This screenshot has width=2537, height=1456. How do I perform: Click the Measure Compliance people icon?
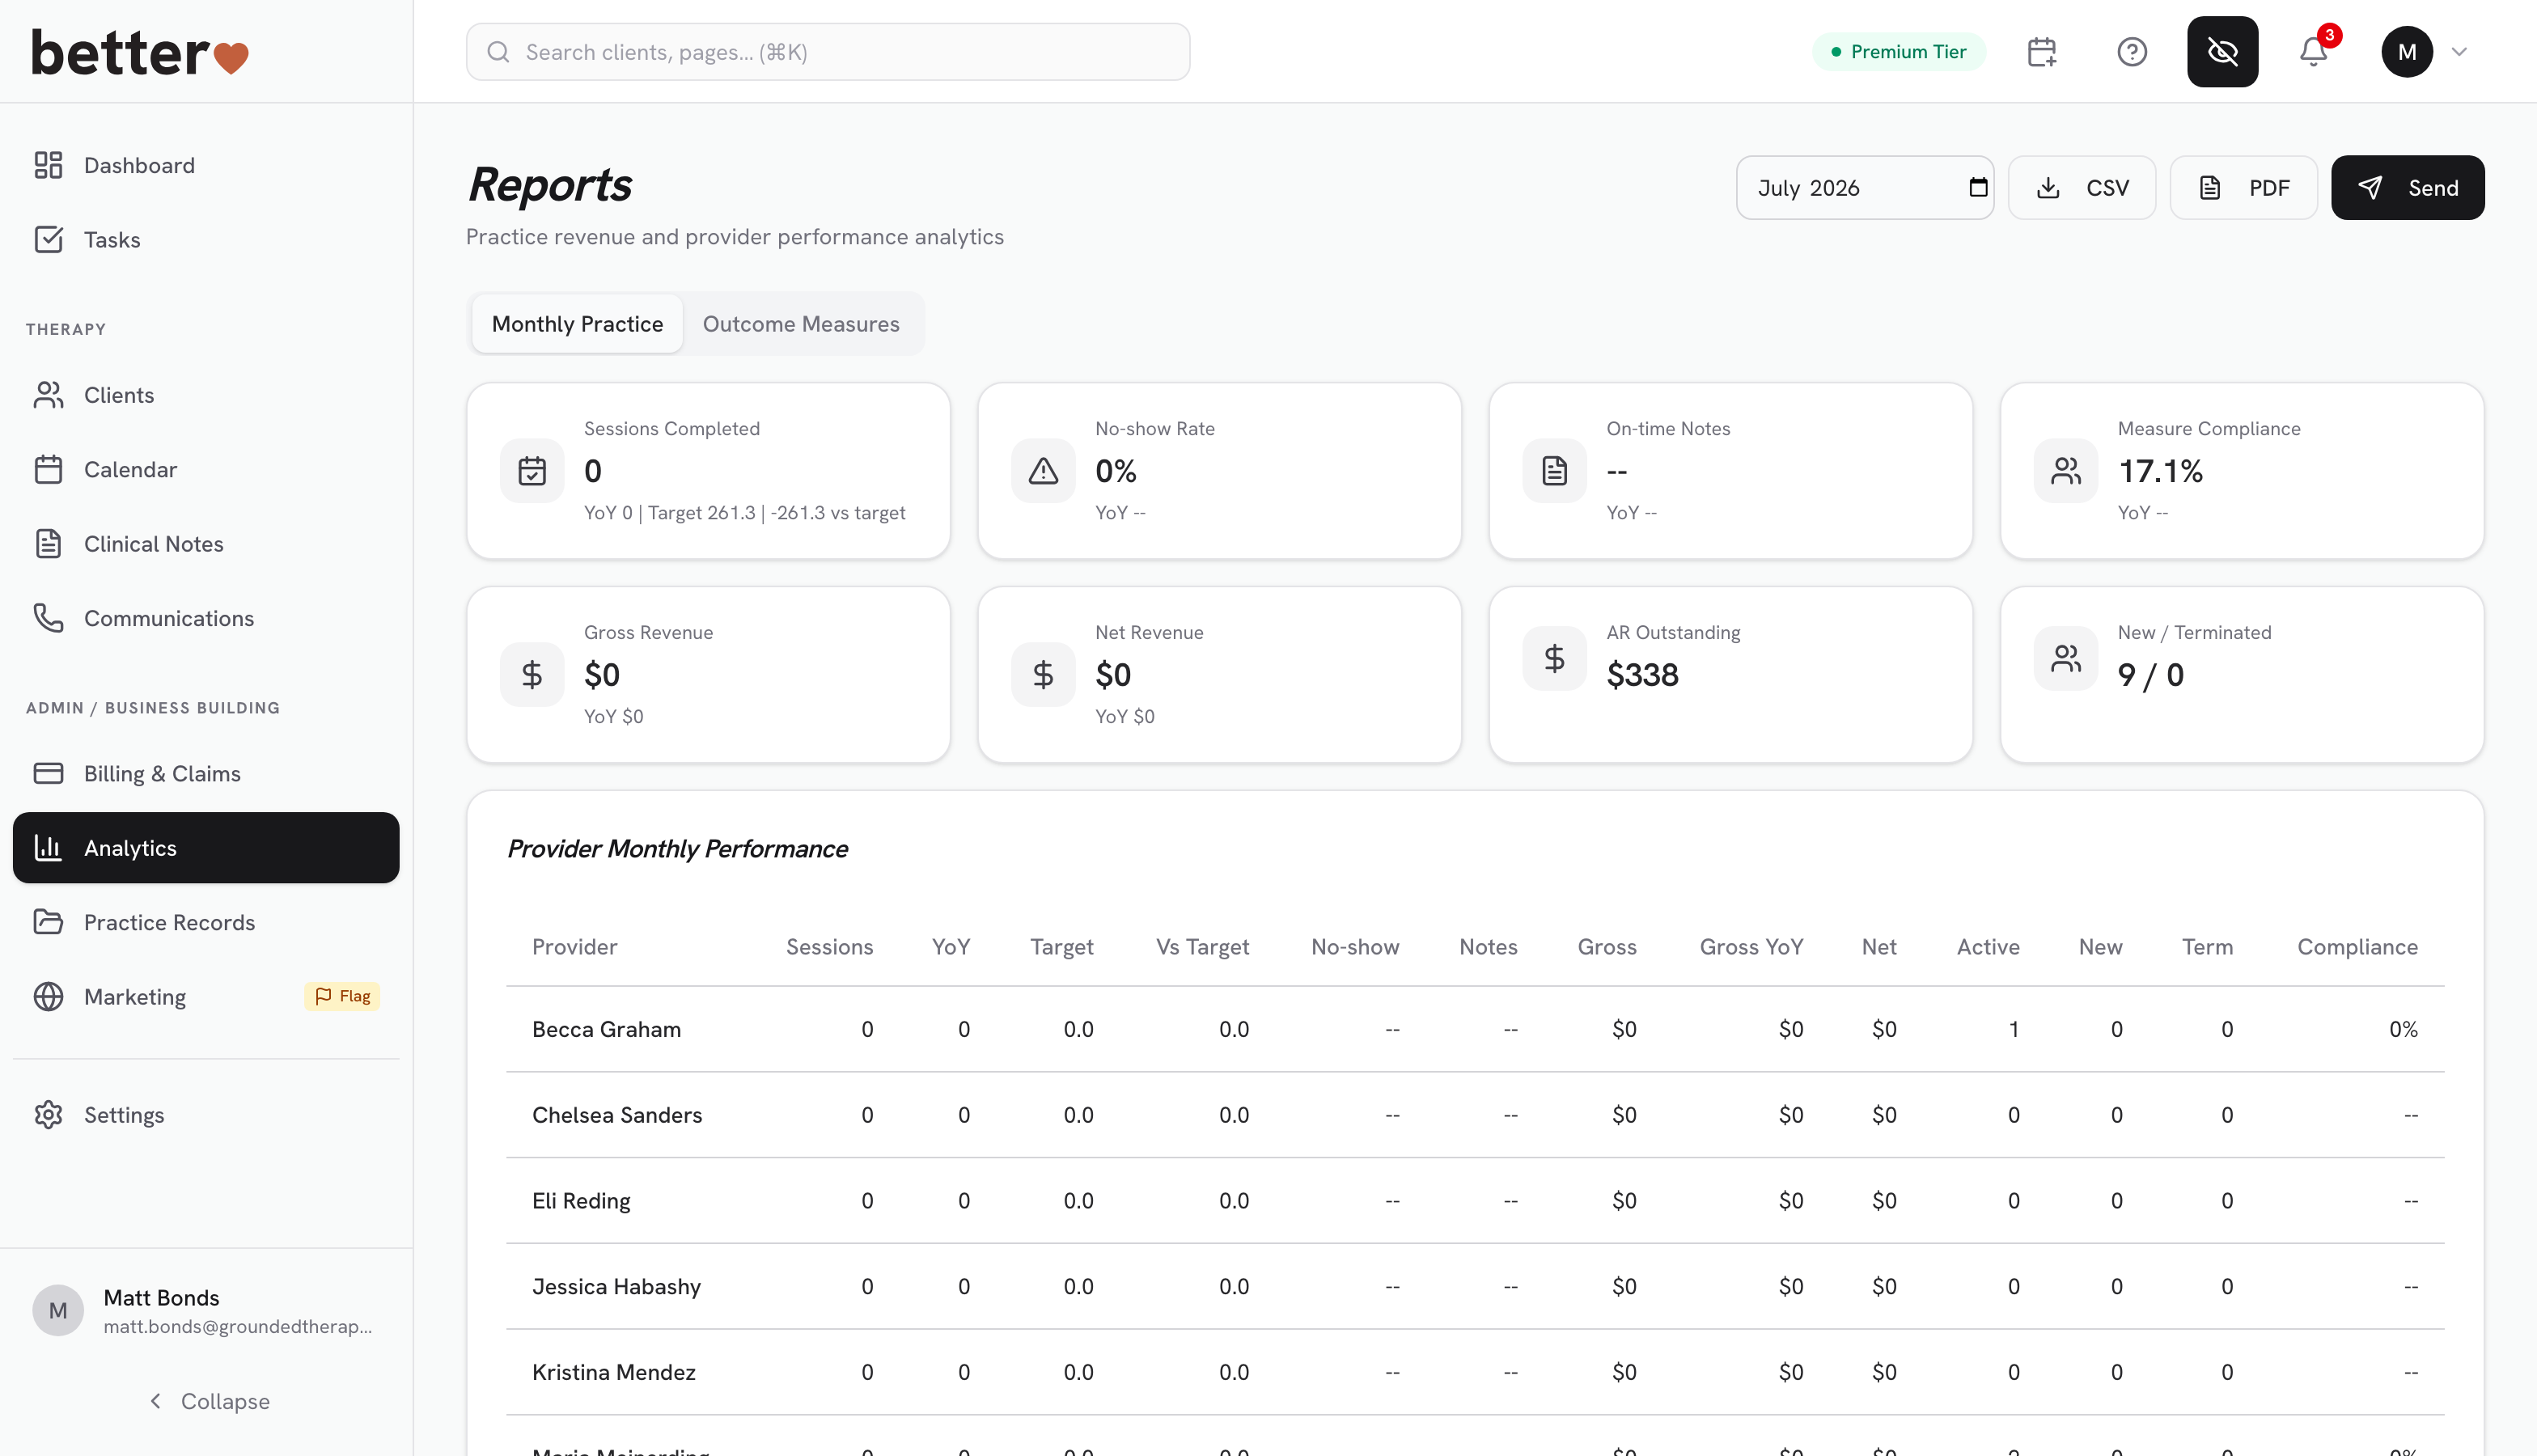[x=2065, y=471]
